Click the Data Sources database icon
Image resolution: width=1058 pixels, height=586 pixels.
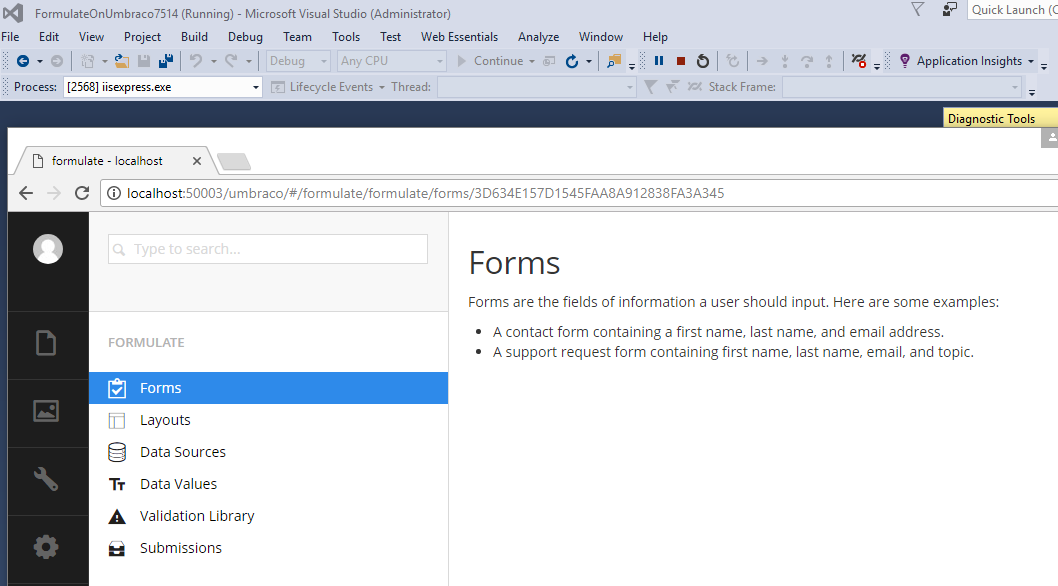(x=117, y=452)
